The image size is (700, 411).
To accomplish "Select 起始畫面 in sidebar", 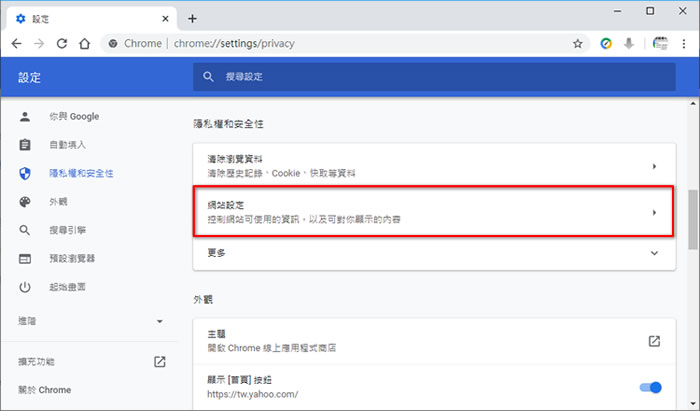I will (x=67, y=287).
